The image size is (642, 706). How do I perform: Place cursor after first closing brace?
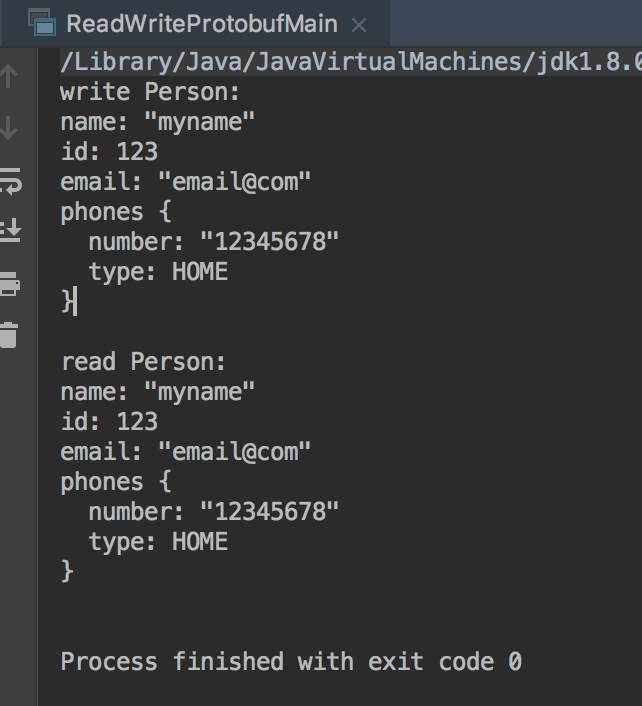tap(75, 301)
